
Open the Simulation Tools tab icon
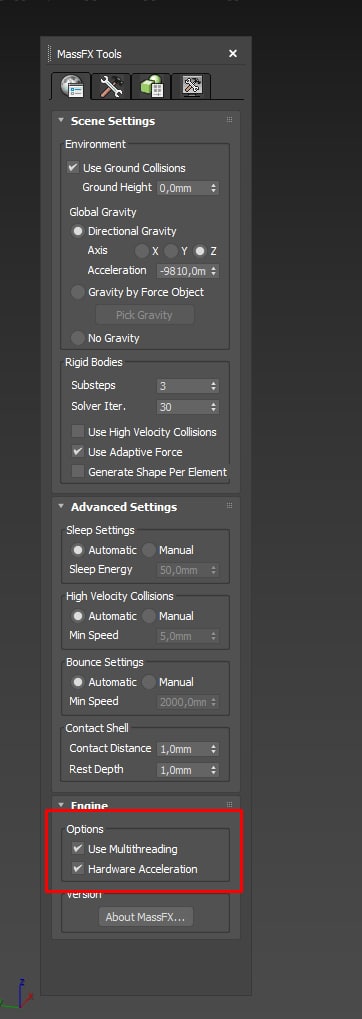point(110,86)
